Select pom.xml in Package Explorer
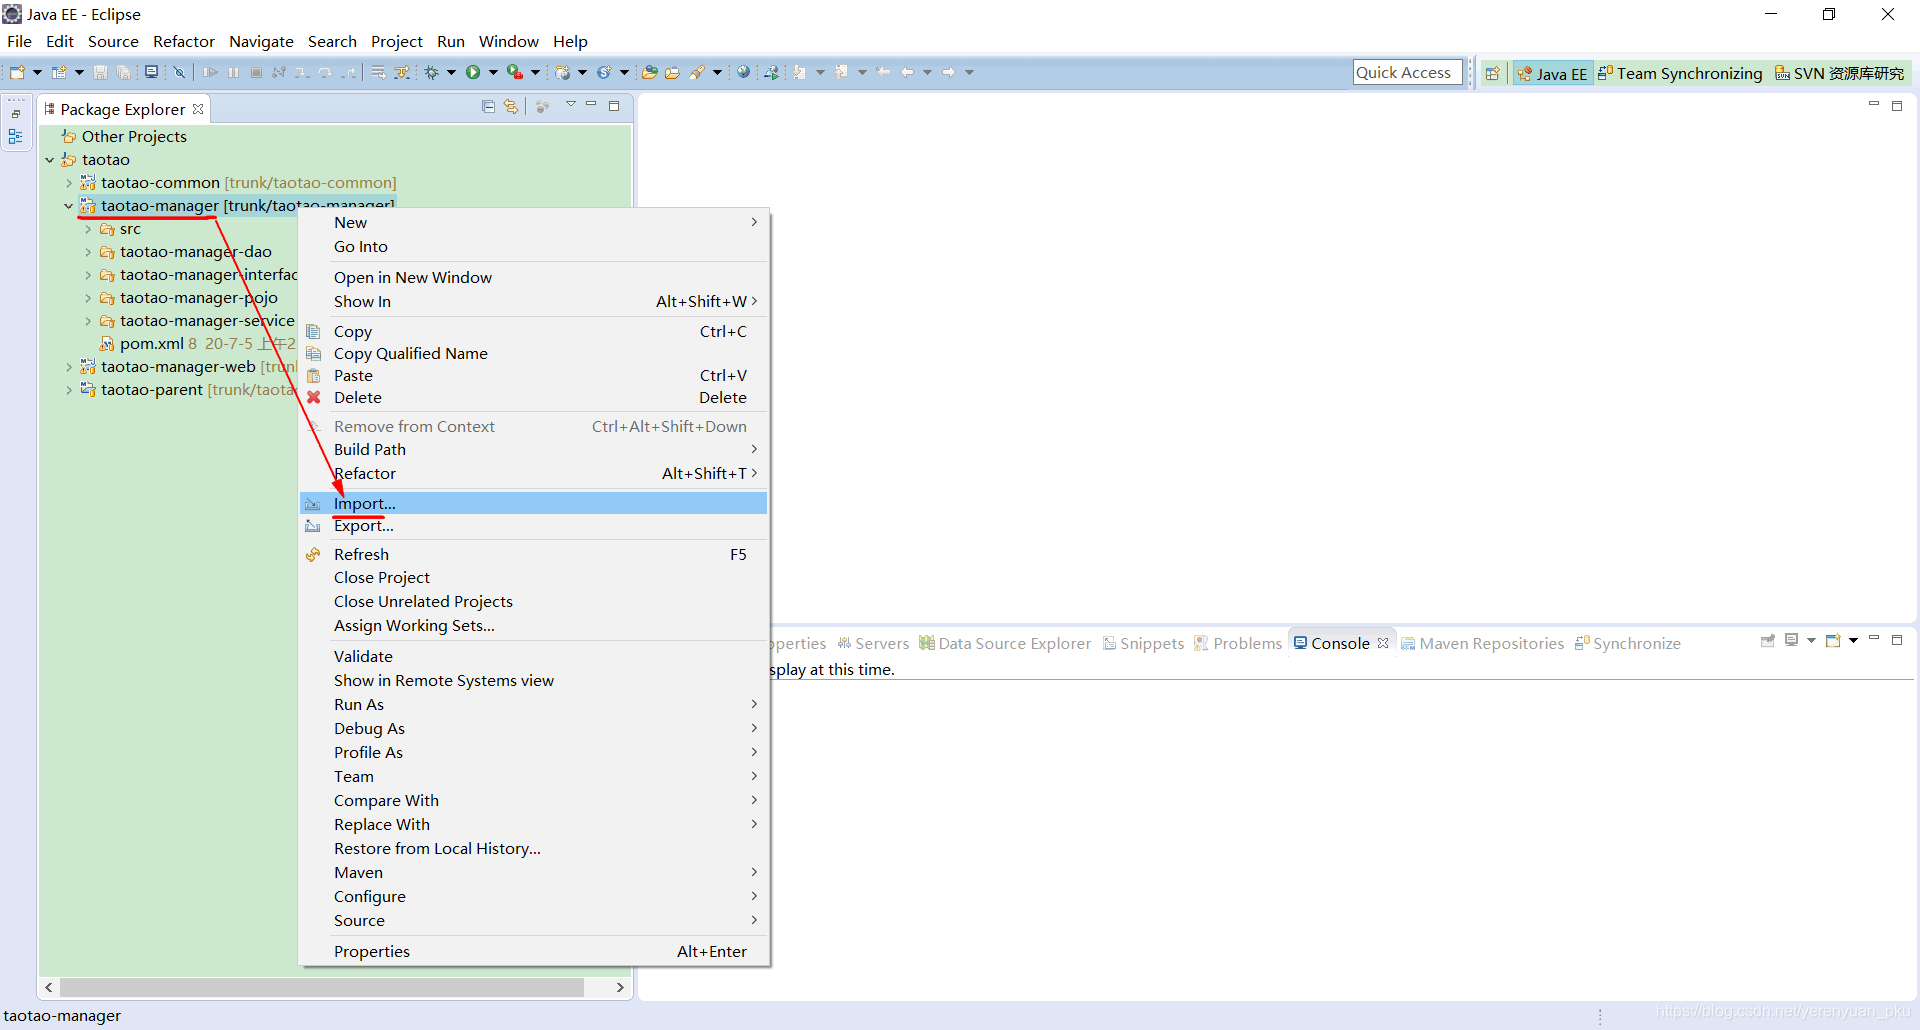The image size is (1920, 1030). [151, 344]
